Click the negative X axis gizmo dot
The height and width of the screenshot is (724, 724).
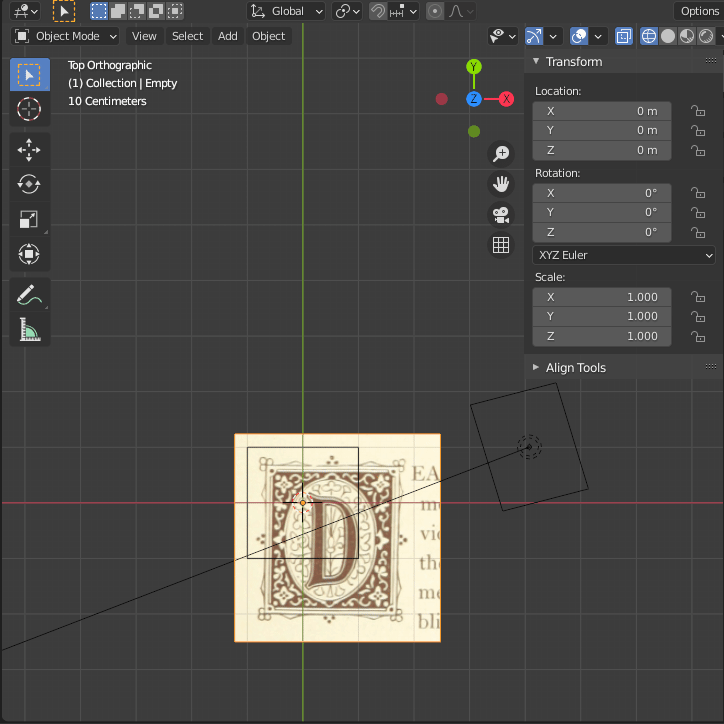tap(441, 99)
